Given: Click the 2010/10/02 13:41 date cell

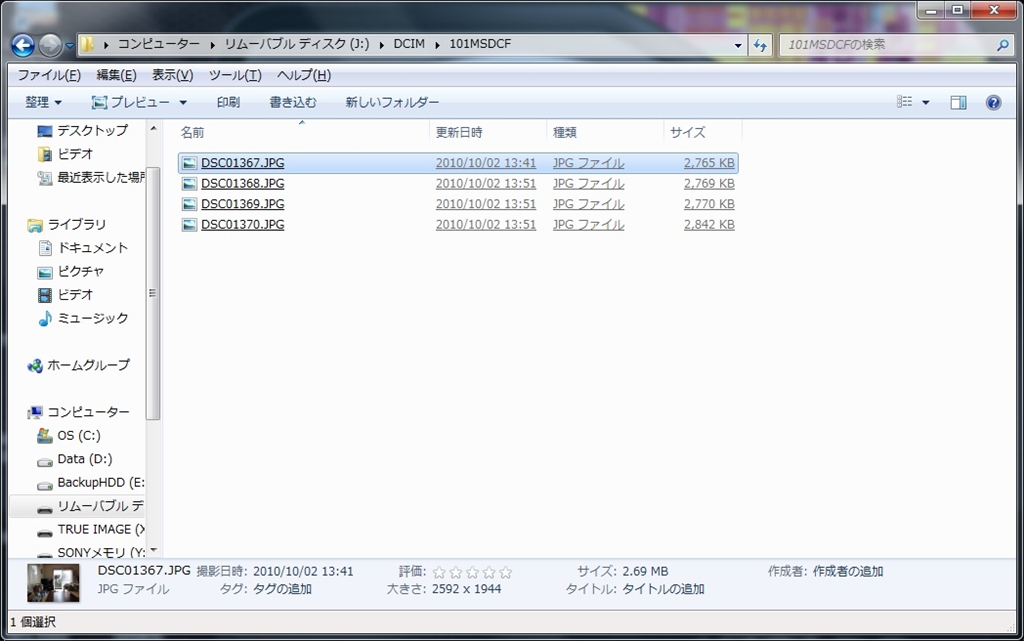Looking at the screenshot, I should pos(486,163).
